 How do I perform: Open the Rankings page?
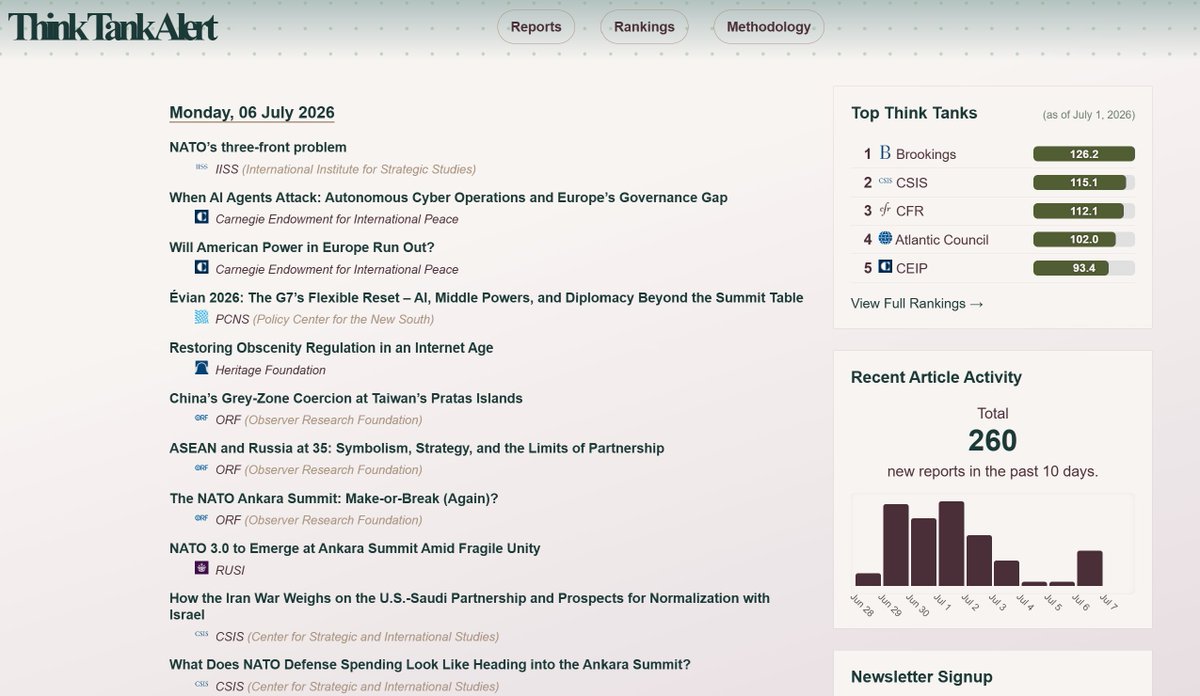[644, 27]
